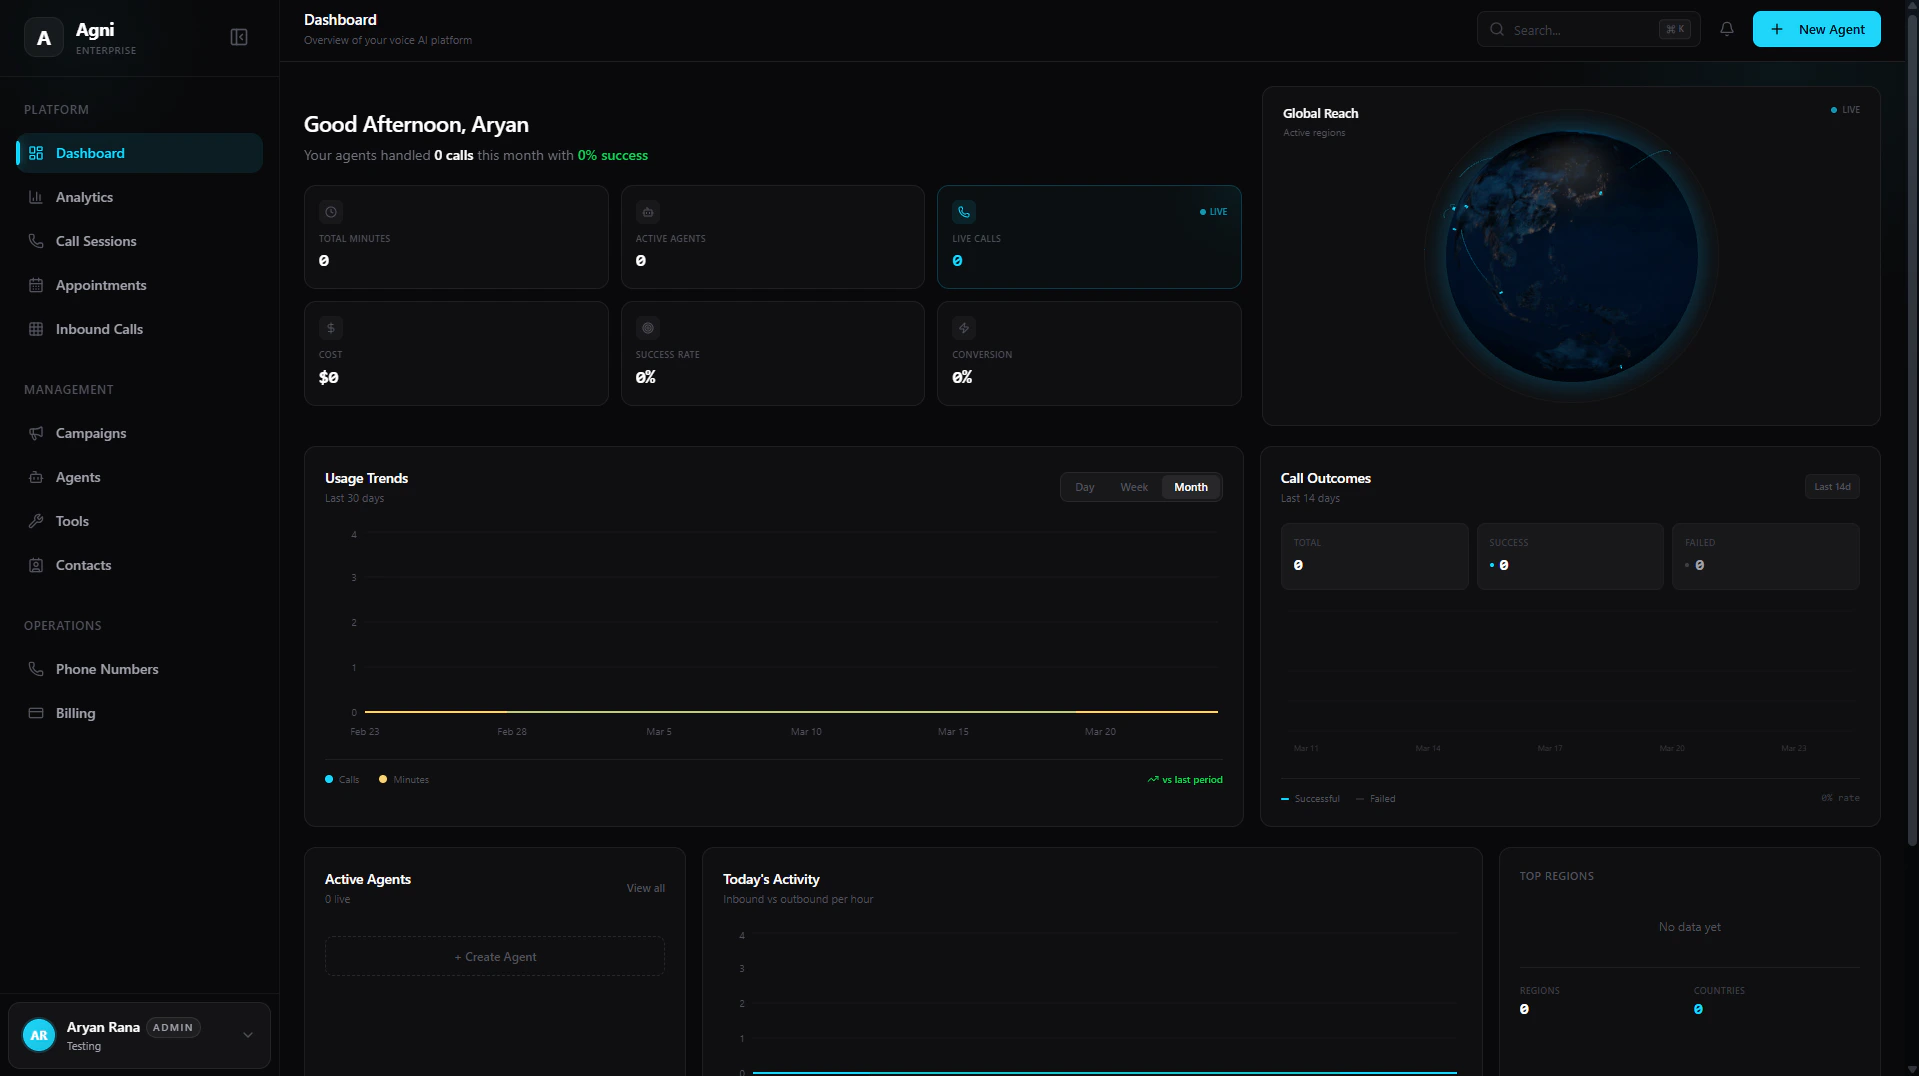Click View all in Active Agents
The height and width of the screenshot is (1076, 1919).
tap(645, 888)
